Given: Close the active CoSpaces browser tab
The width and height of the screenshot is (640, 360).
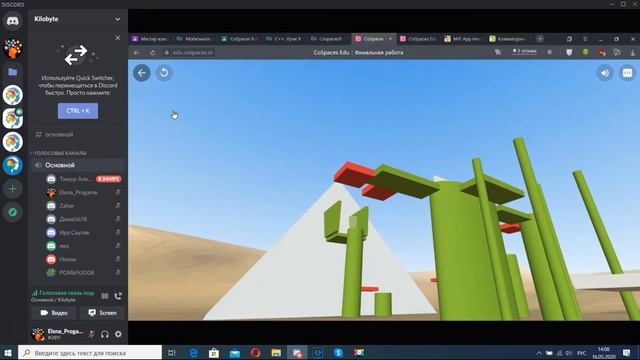Looking at the screenshot, I should pos(390,39).
